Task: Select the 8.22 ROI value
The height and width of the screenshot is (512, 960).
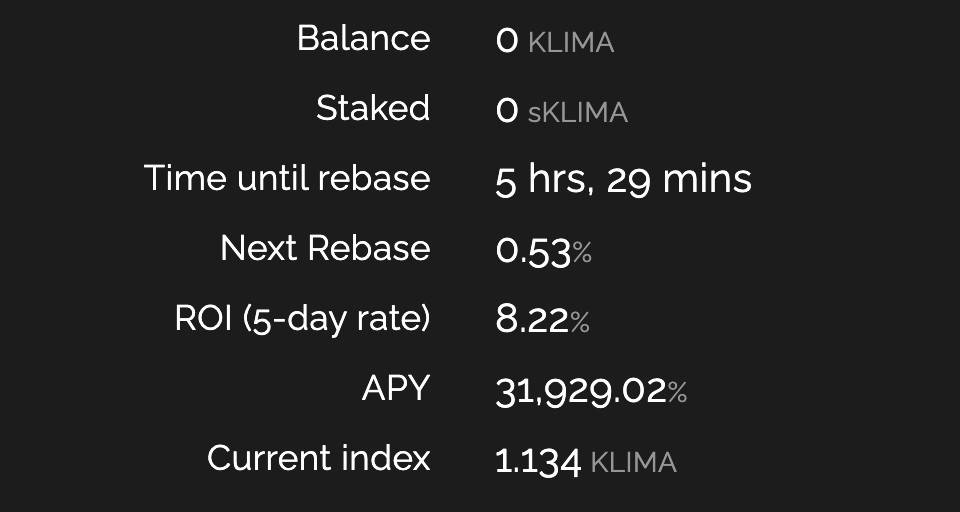Action: (x=532, y=321)
